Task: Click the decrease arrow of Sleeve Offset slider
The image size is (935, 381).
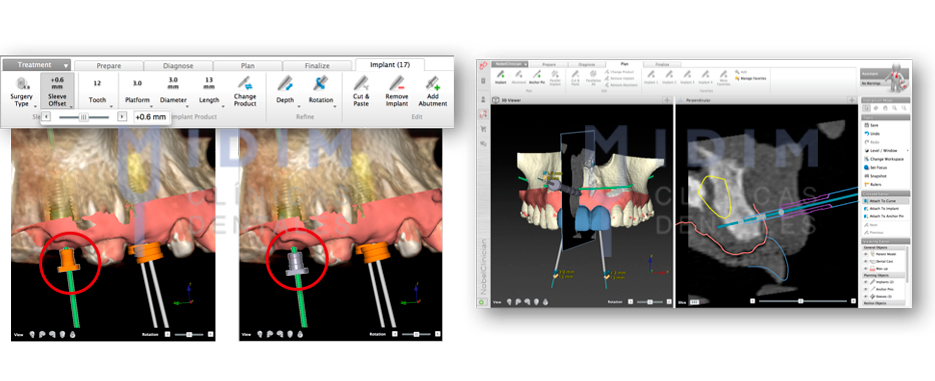Action: (x=47, y=117)
